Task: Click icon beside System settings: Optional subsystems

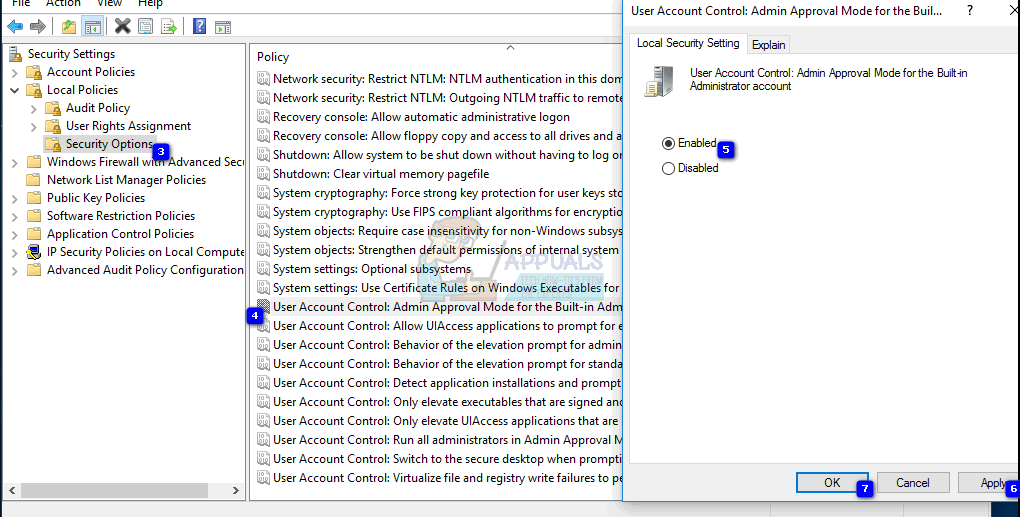Action: [263, 269]
